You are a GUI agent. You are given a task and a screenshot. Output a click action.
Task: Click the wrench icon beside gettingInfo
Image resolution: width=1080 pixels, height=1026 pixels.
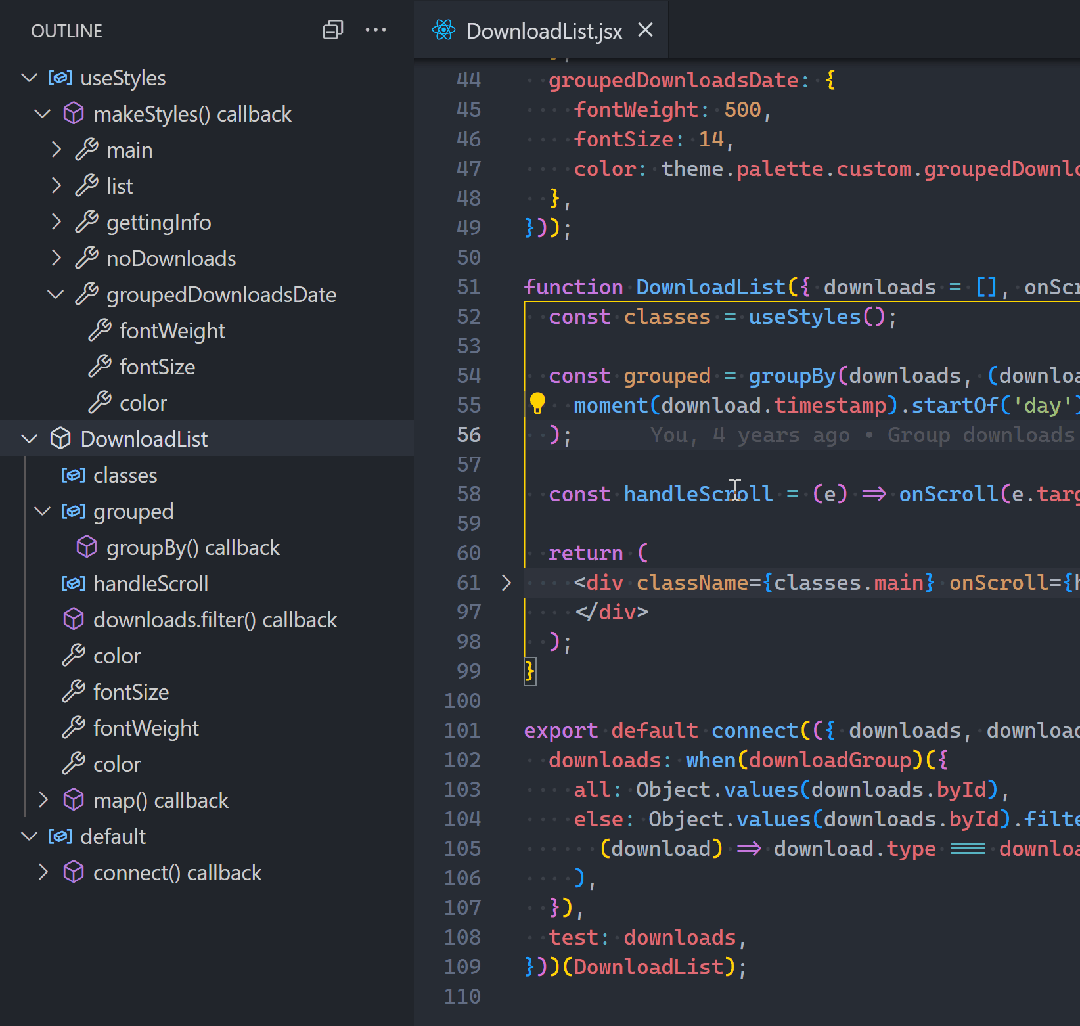87,222
